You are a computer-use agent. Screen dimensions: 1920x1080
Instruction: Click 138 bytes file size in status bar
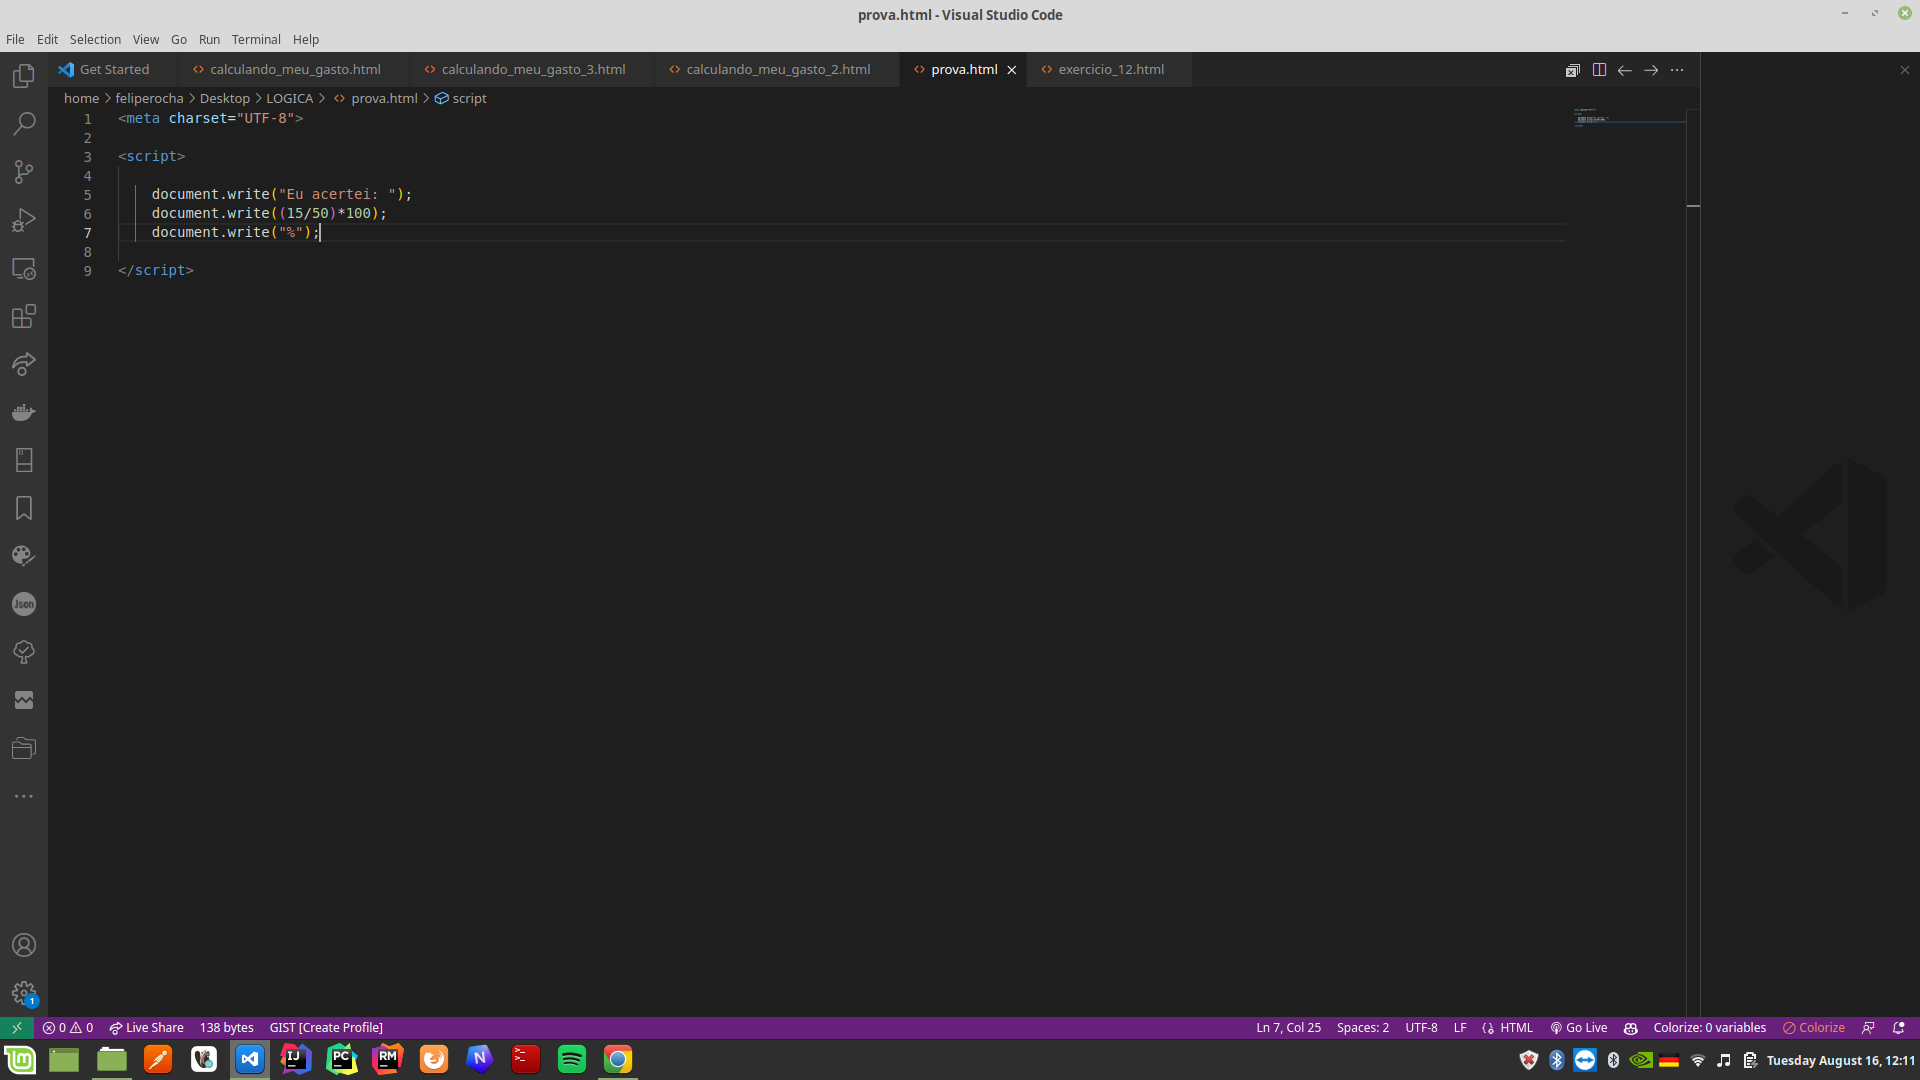pyautogui.click(x=226, y=1027)
